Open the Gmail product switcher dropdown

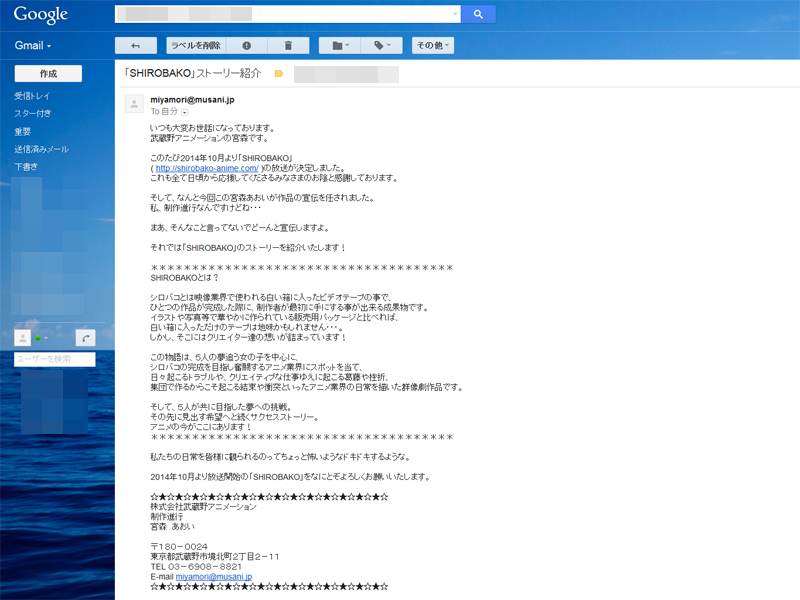pos(33,45)
